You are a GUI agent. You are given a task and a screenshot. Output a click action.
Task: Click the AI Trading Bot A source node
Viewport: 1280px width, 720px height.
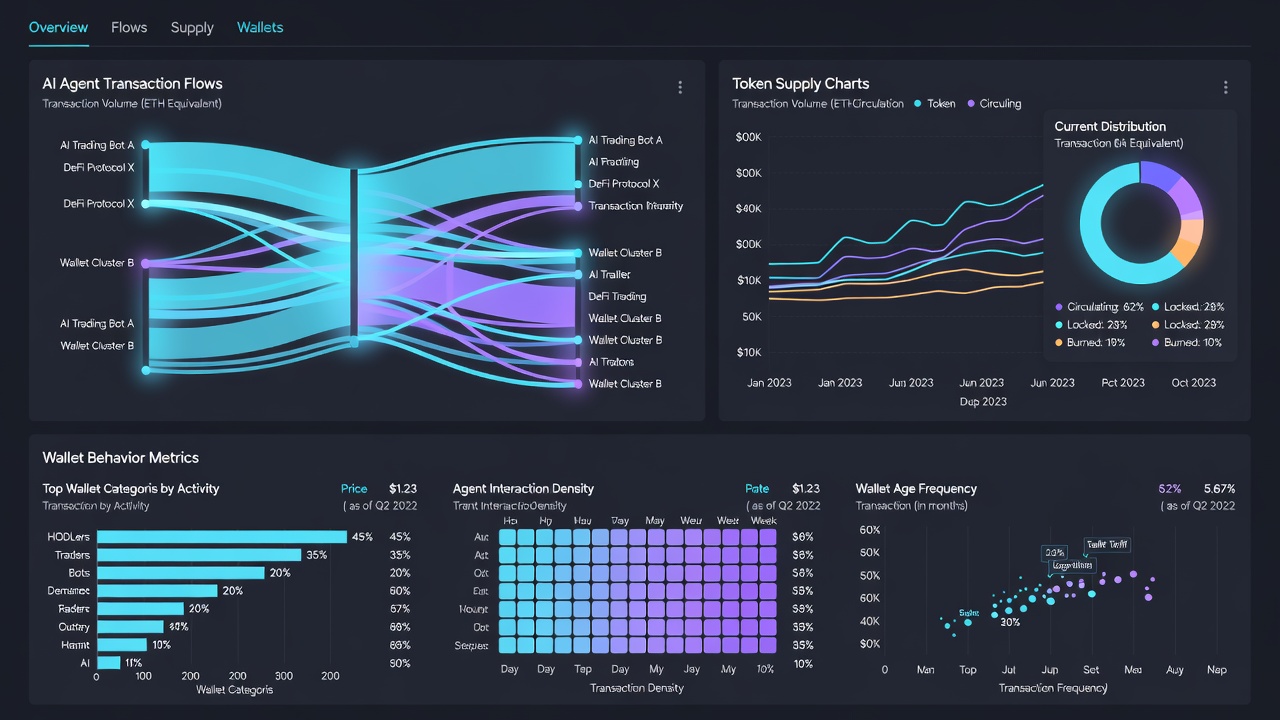(145, 145)
